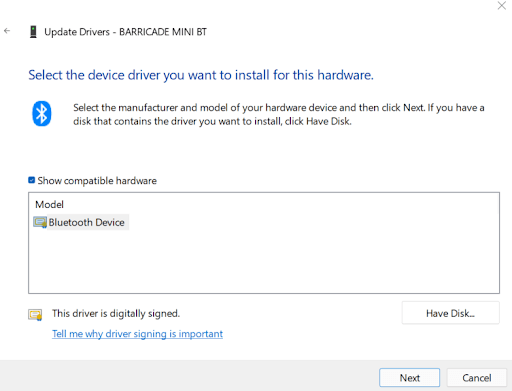The image size is (512, 391).
Task: Open Tell me why driver signing is important
Action: (x=137, y=334)
